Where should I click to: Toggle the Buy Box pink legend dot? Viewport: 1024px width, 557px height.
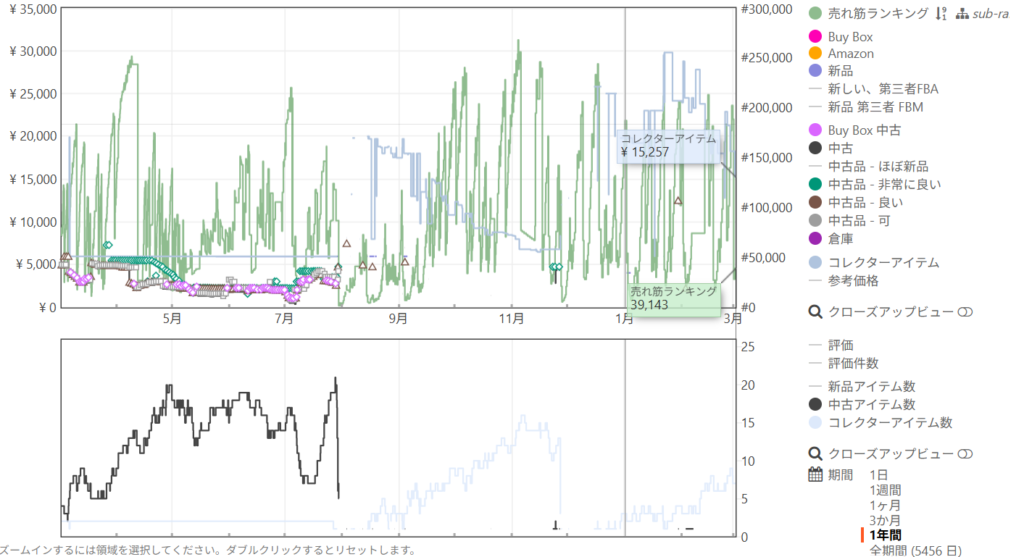[x=815, y=37]
